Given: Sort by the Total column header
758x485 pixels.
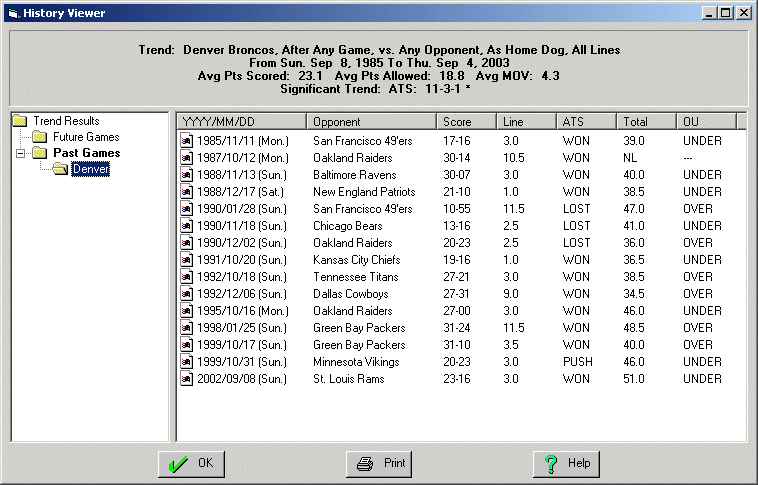Looking at the screenshot, I should point(646,121).
